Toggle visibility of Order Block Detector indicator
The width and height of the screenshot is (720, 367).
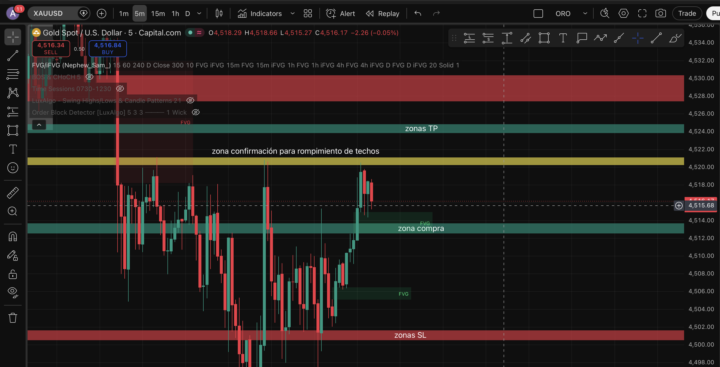click(x=196, y=112)
